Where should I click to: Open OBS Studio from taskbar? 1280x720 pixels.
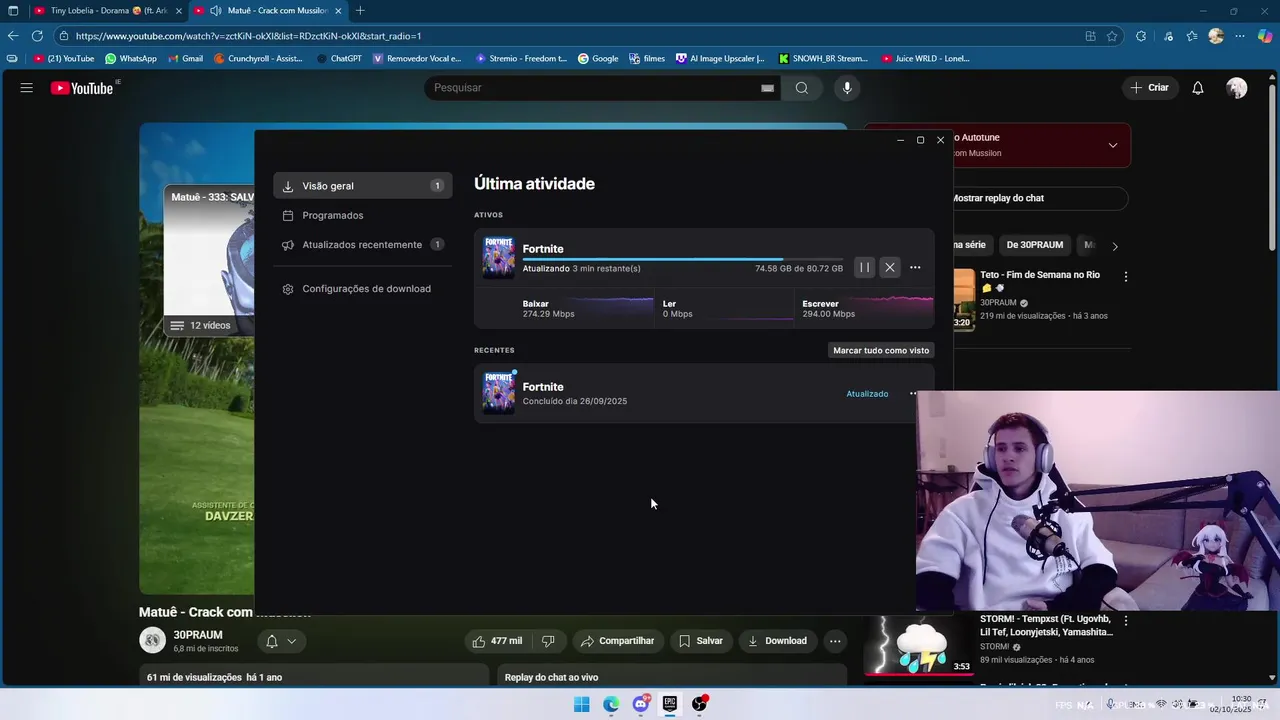699,704
